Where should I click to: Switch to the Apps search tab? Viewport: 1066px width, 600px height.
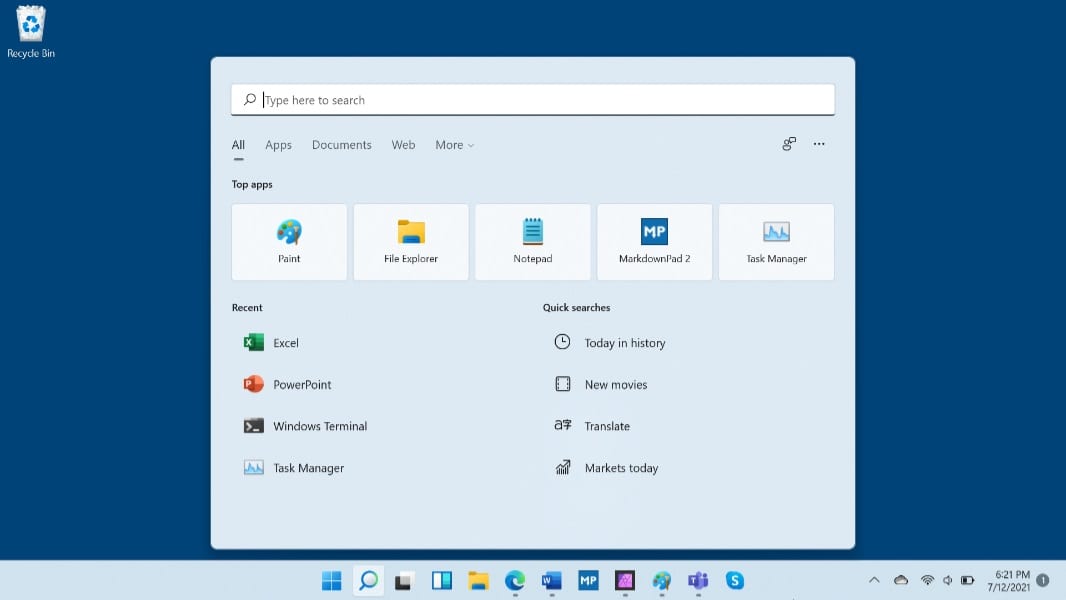coord(278,145)
